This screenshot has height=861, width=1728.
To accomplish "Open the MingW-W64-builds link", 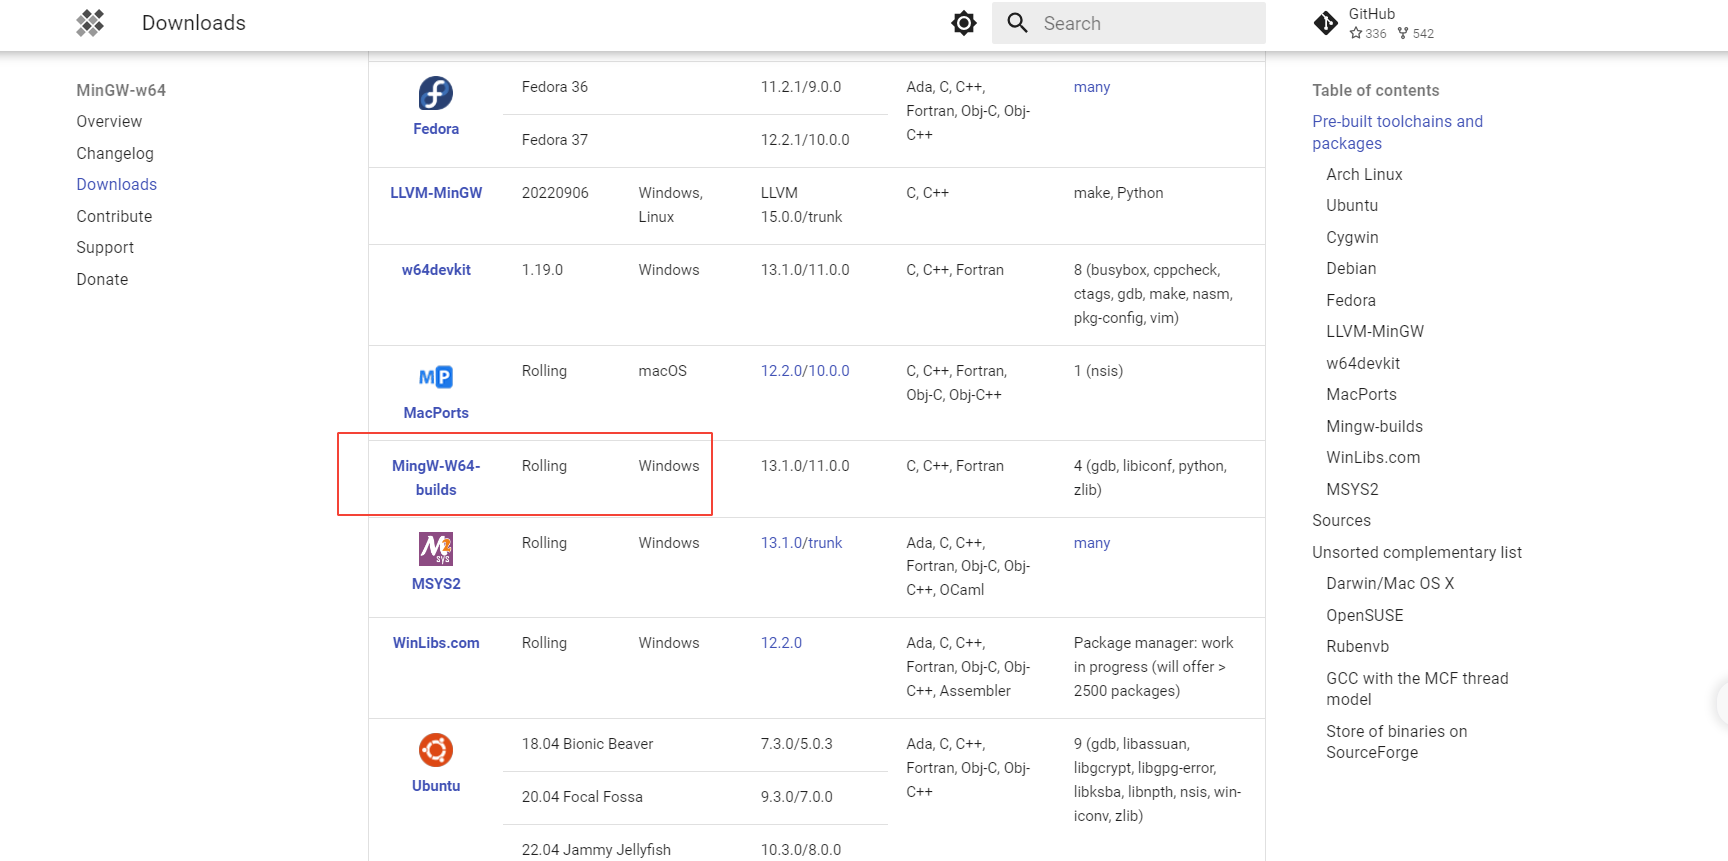I will pyautogui.click(x=436, y=478).
